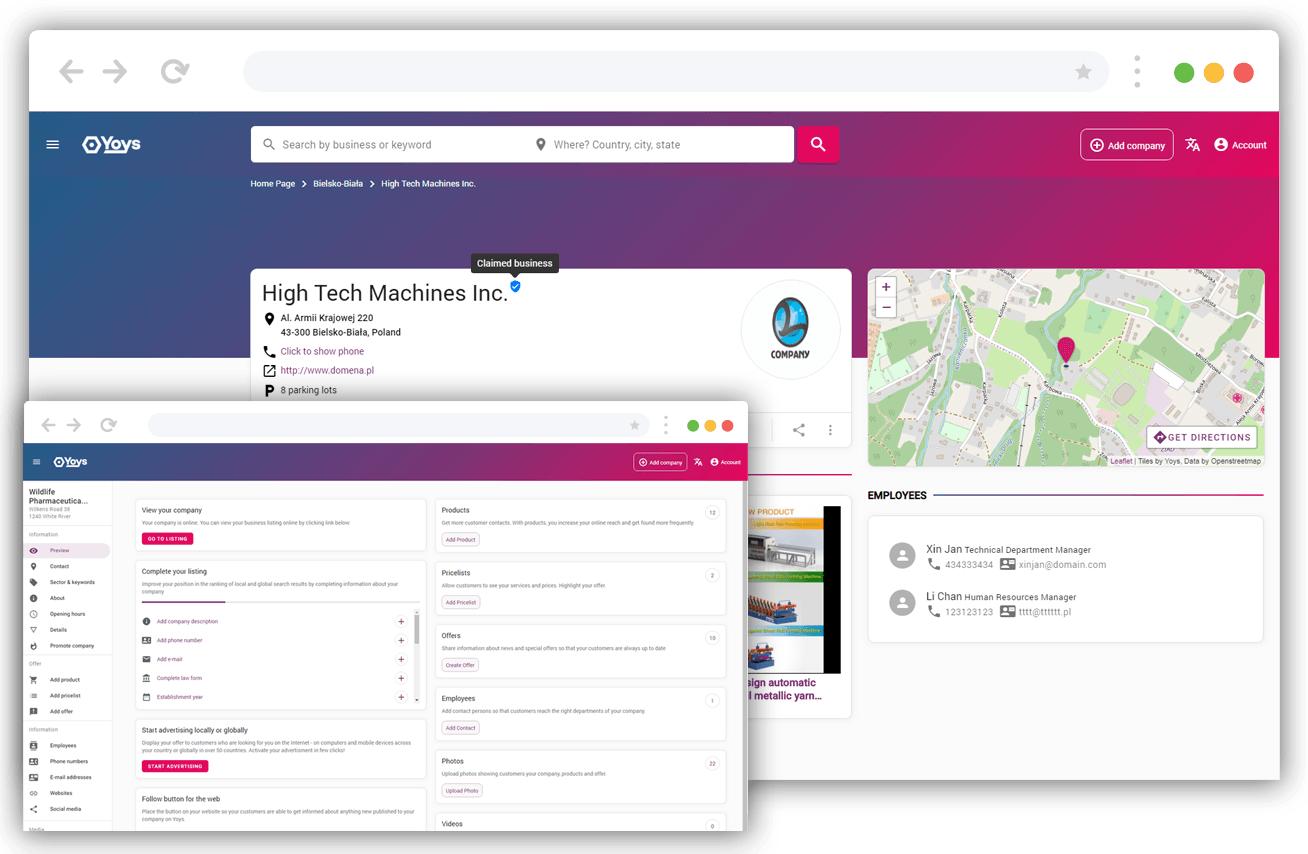Open Account menu in the back window
This screenshot has width=1308, height=854.
(1240, 145)
